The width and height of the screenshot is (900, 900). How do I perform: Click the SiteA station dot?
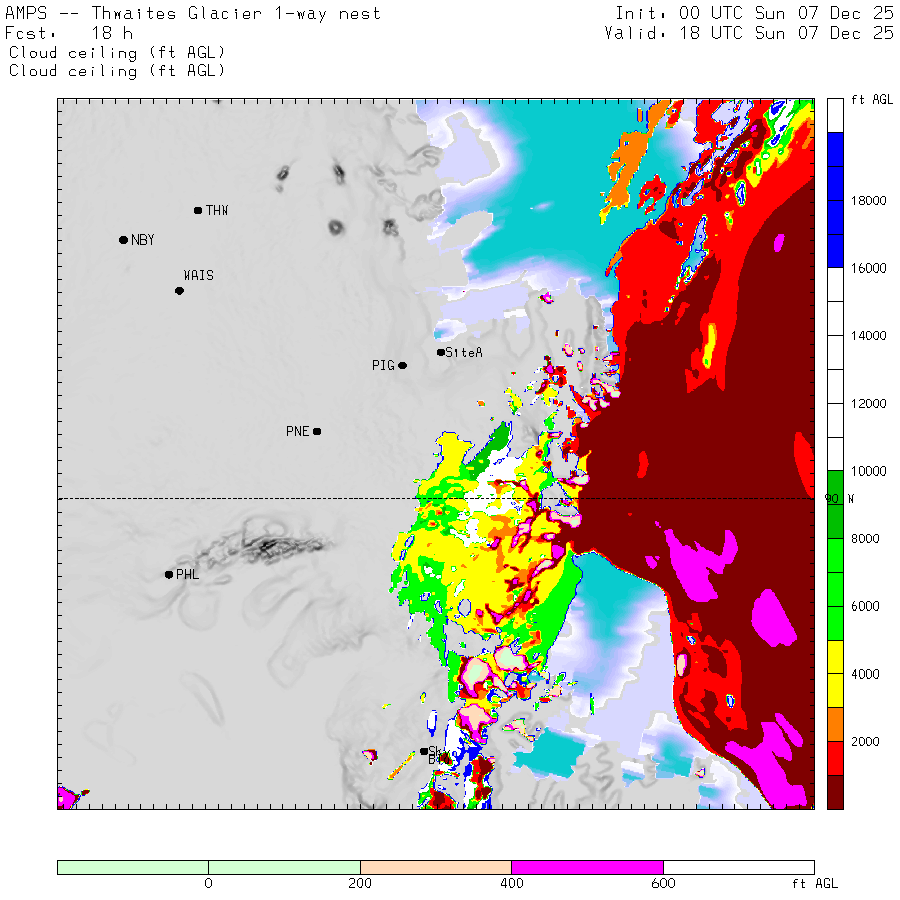440,352
